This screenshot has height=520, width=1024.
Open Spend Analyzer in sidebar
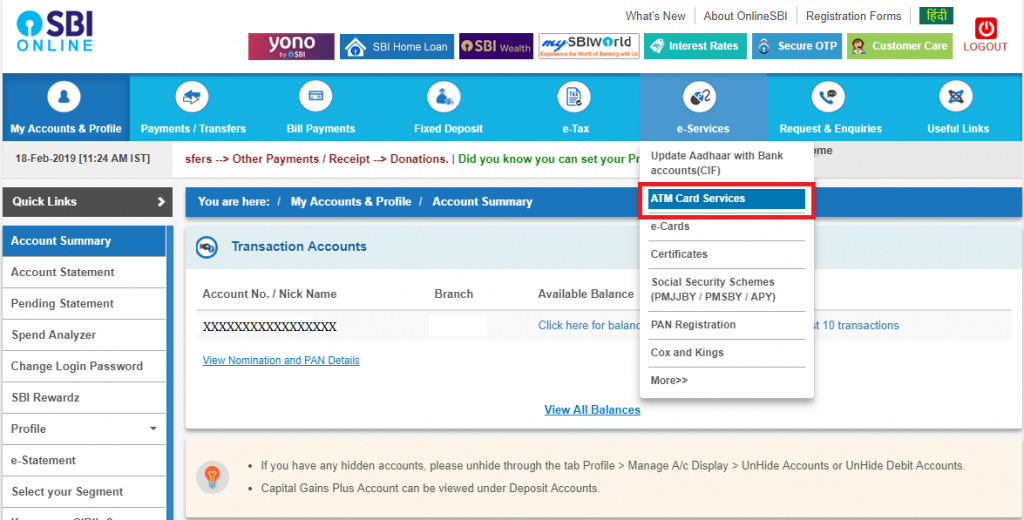coord(85,335)
